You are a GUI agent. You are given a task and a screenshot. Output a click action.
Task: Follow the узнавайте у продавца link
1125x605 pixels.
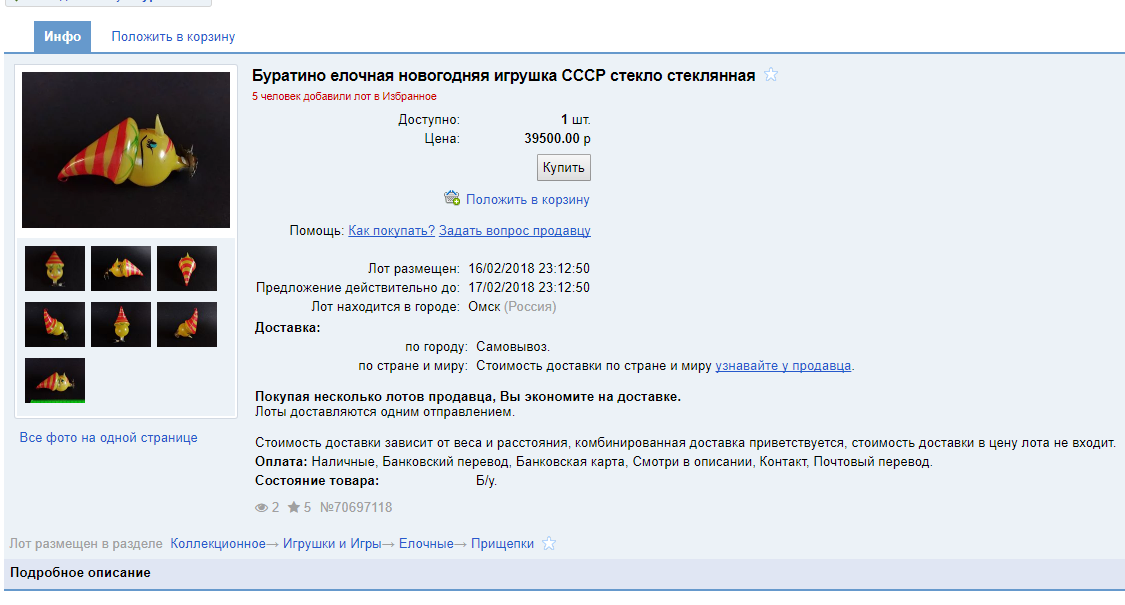(x=783, y=365)
